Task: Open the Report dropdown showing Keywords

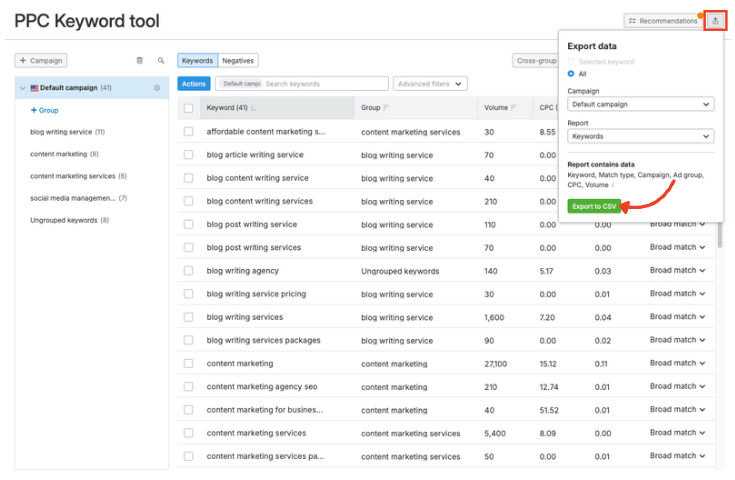Action: tap(640, 136)
